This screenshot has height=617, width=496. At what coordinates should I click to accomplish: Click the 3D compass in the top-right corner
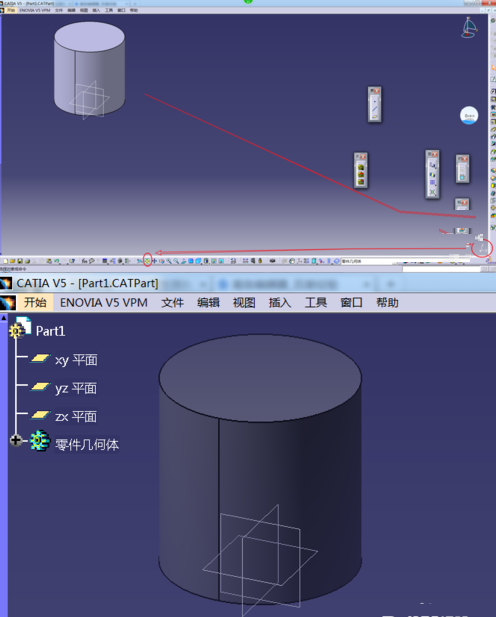468,28
